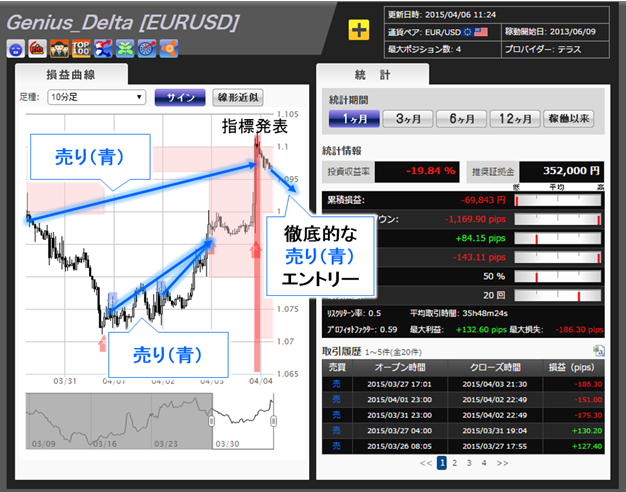This screenshot has width=626, height=492.
Task: Click the クローズ時間 column header
Action: coord(495,367)
